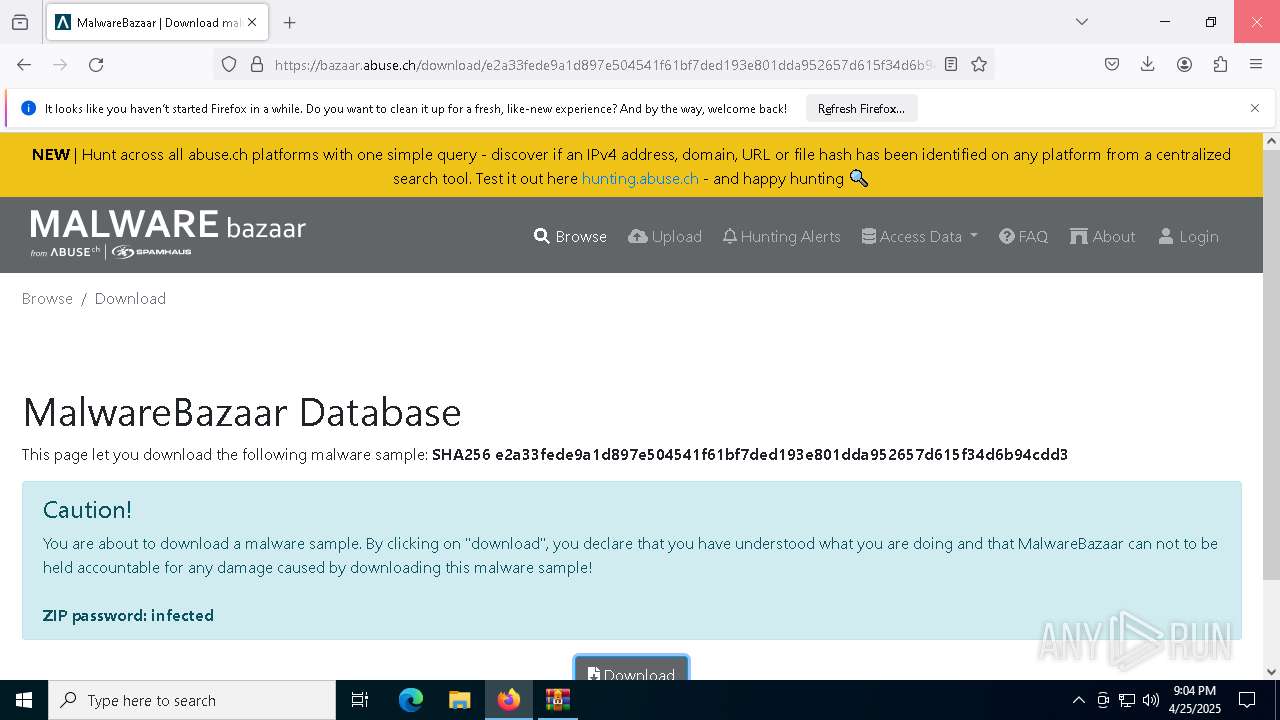Open the Windows Start menu

pyautogui.click(x=24, y=700)
